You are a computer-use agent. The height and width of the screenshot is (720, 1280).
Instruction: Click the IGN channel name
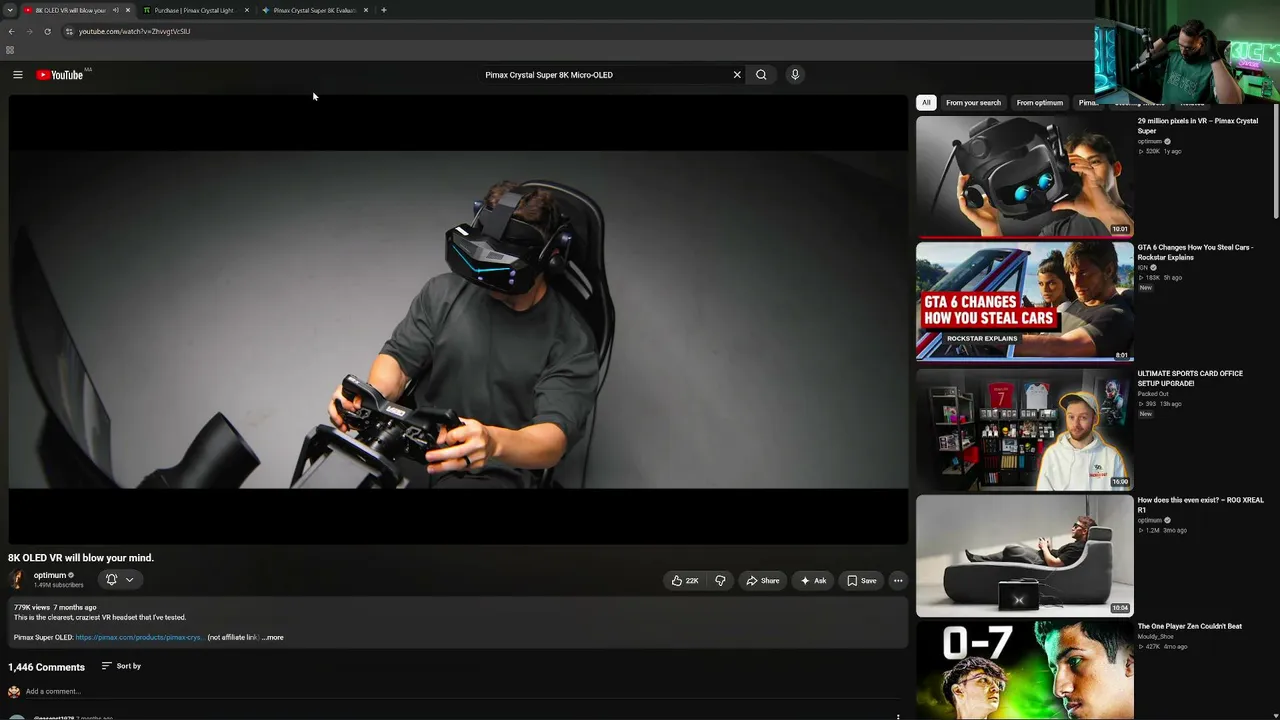[x=1142, y=268]
